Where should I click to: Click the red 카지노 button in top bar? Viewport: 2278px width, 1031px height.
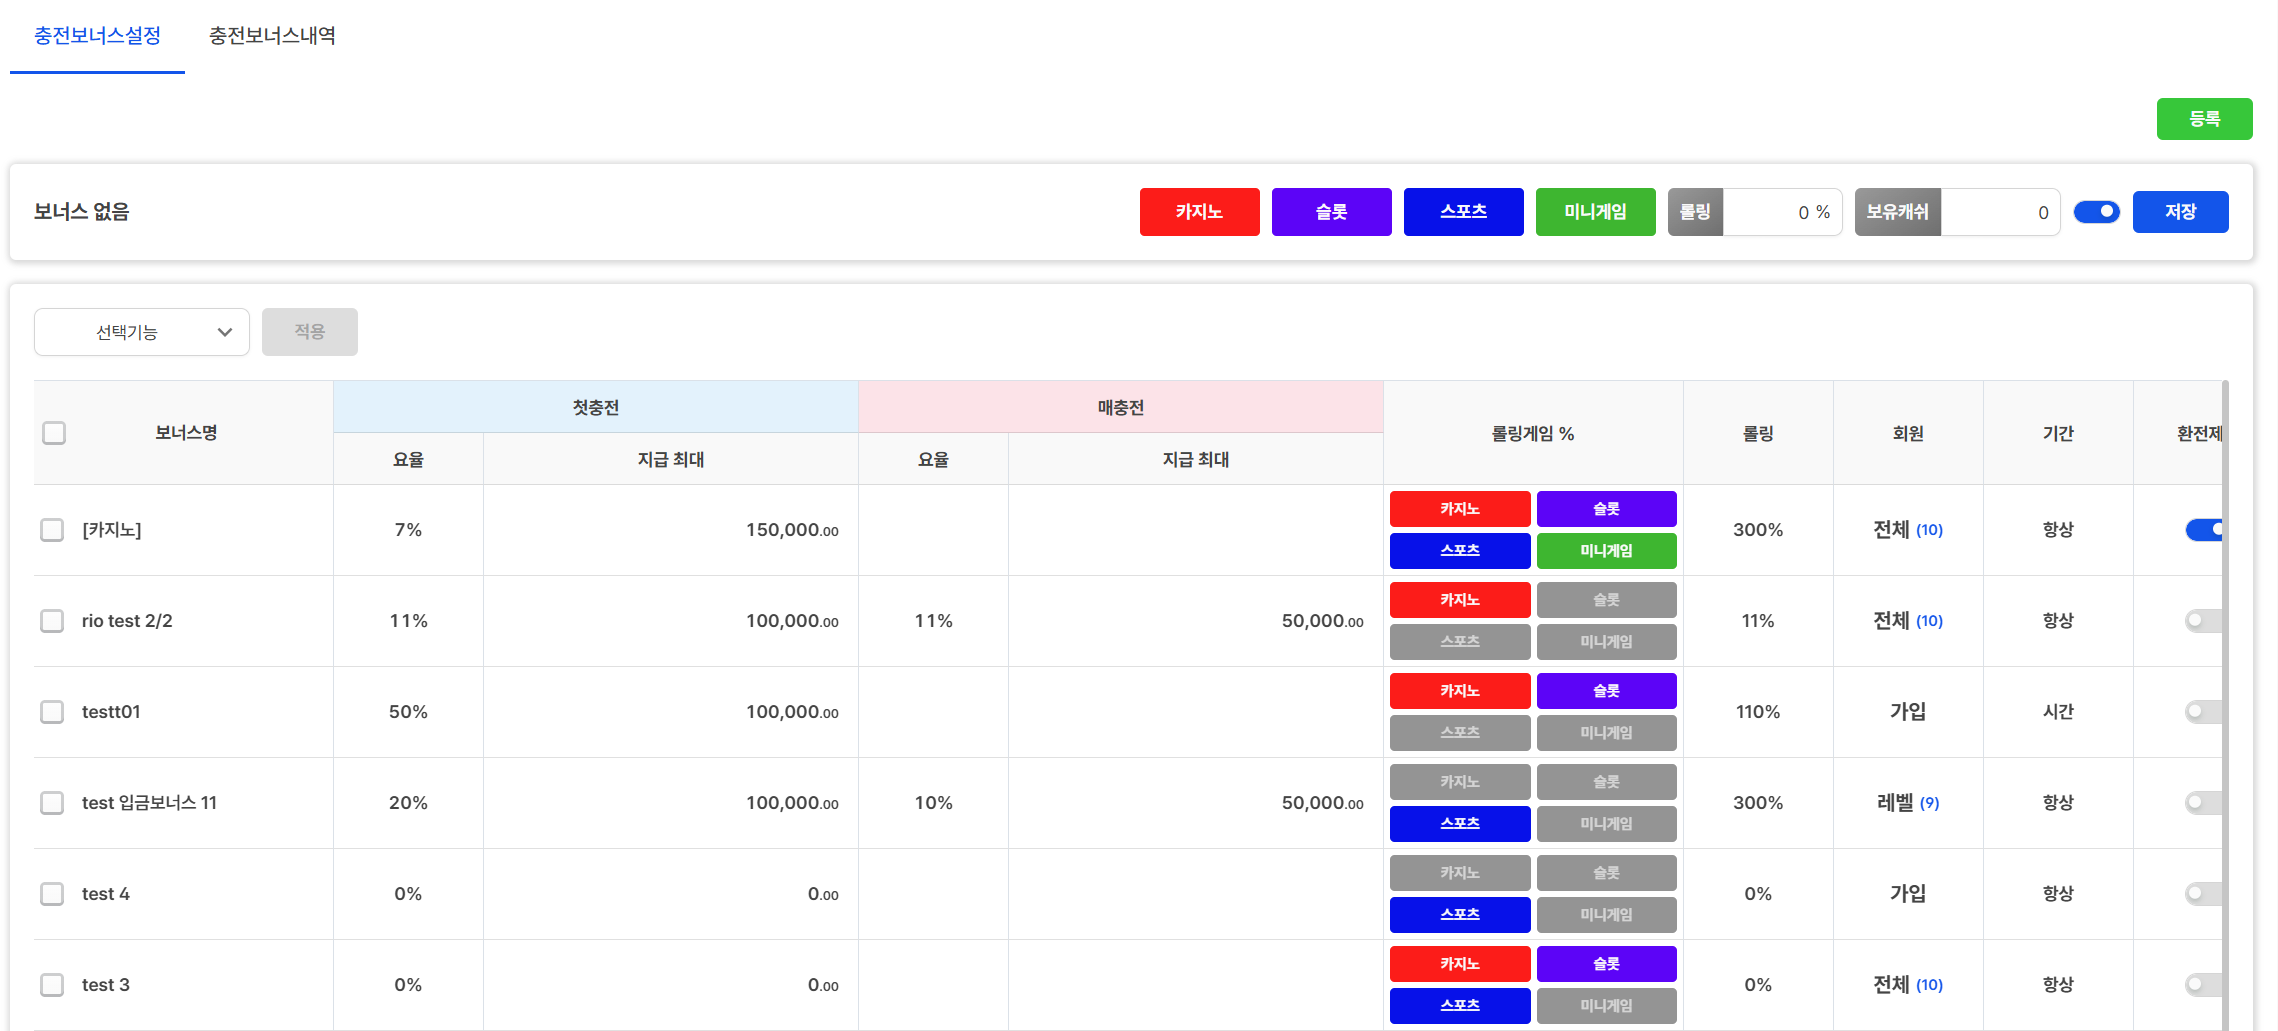[x=1199, y=212]
